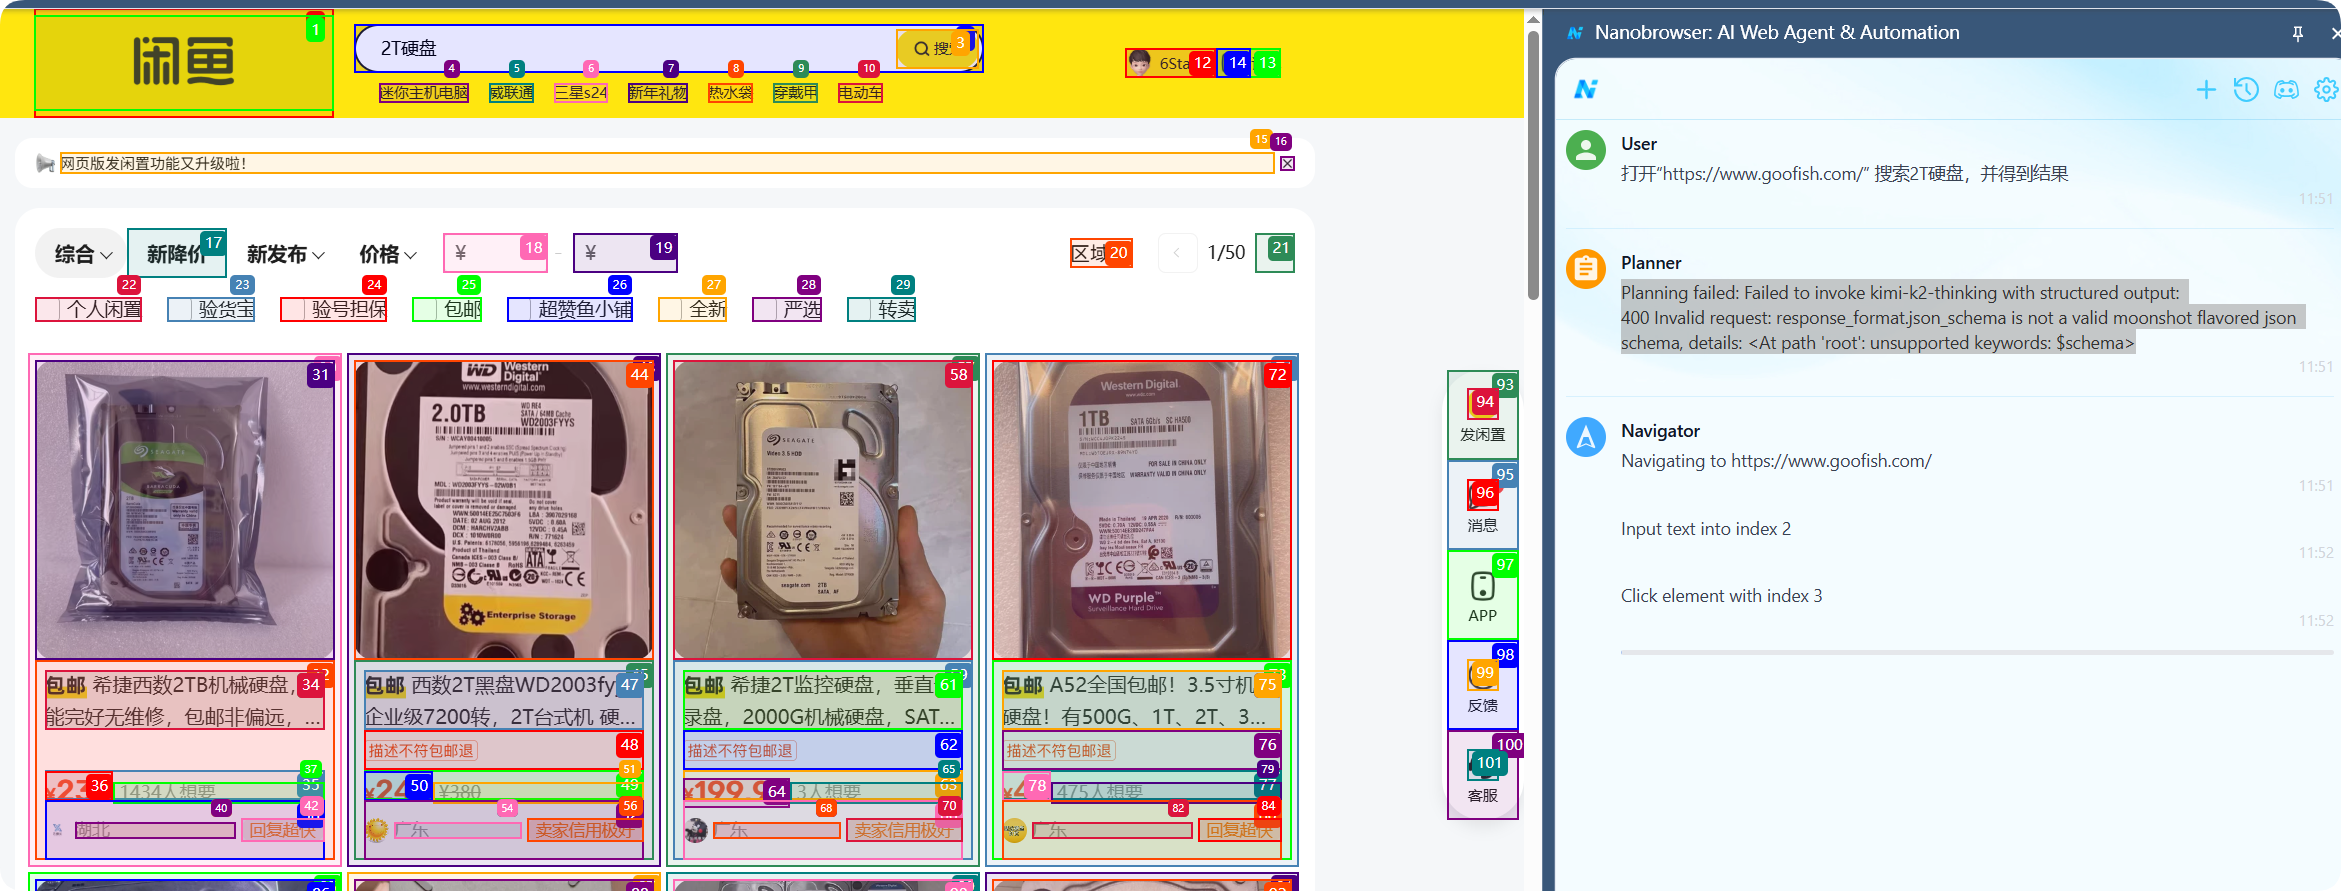
Task: Click the seller avatar beside 广东 on the 西数2T黑盘 card
Action: (x=377, y=830)
